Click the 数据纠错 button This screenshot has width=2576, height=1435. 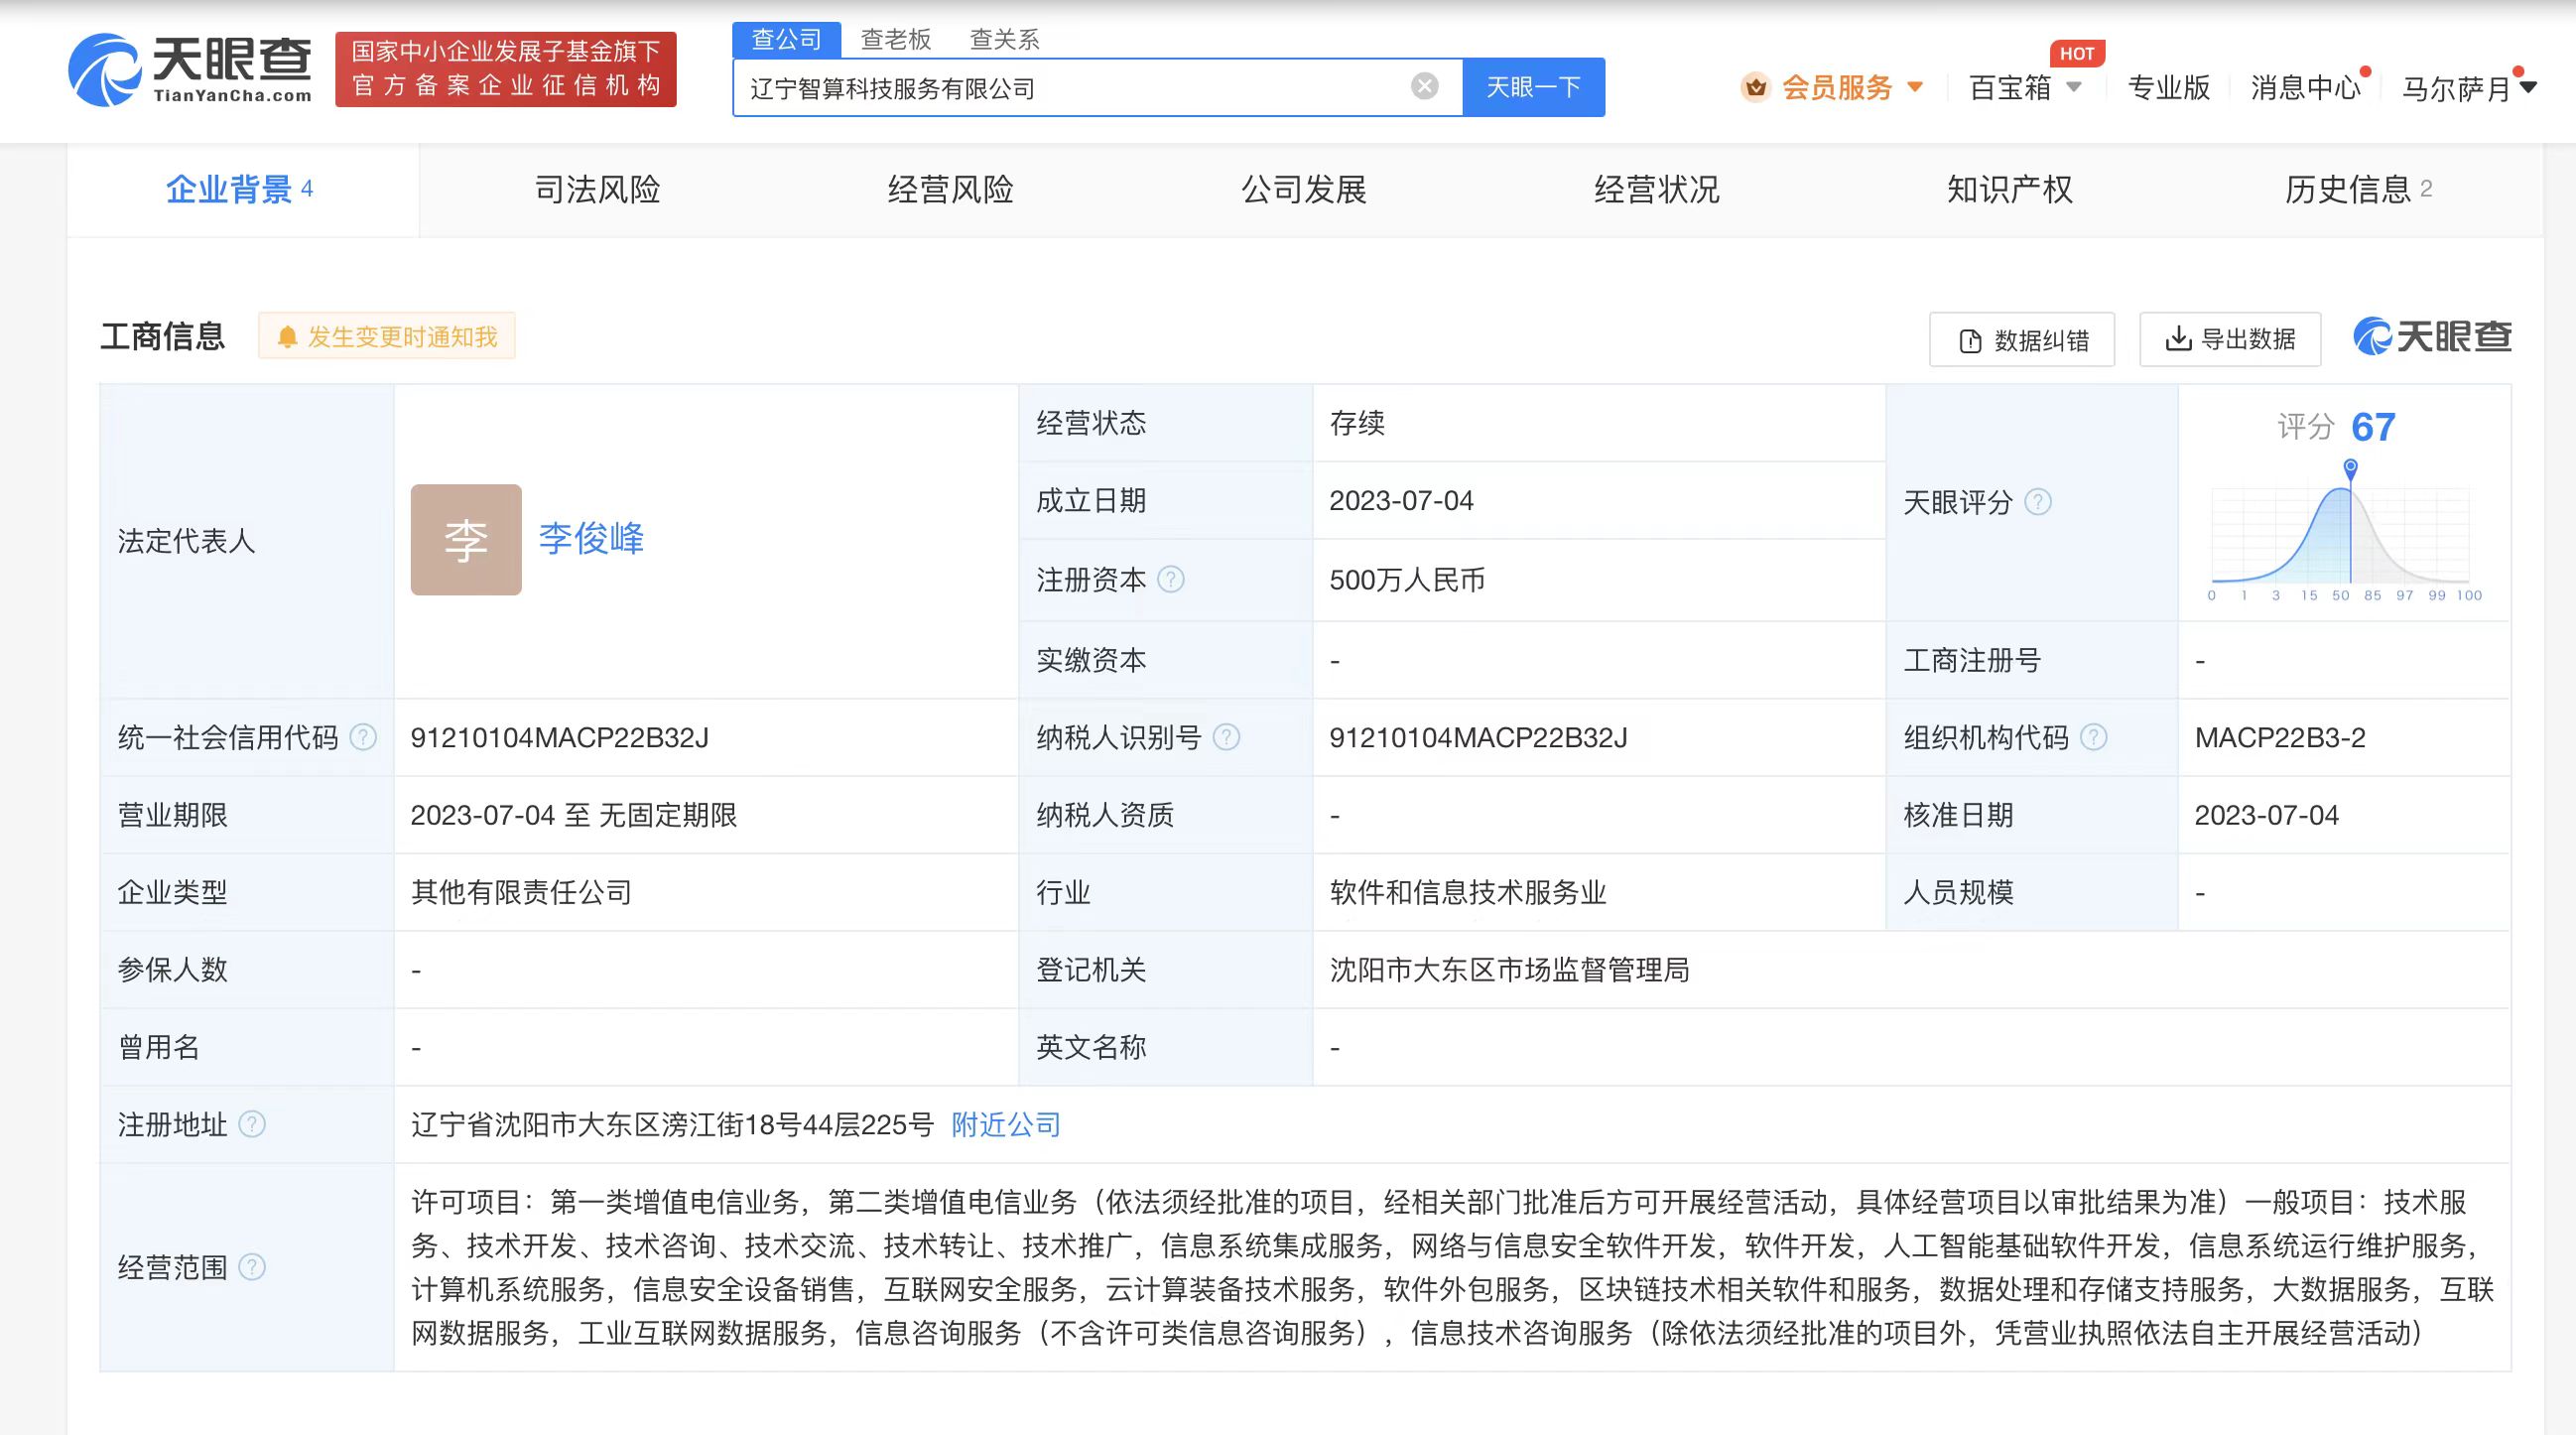click(2022, 339)
